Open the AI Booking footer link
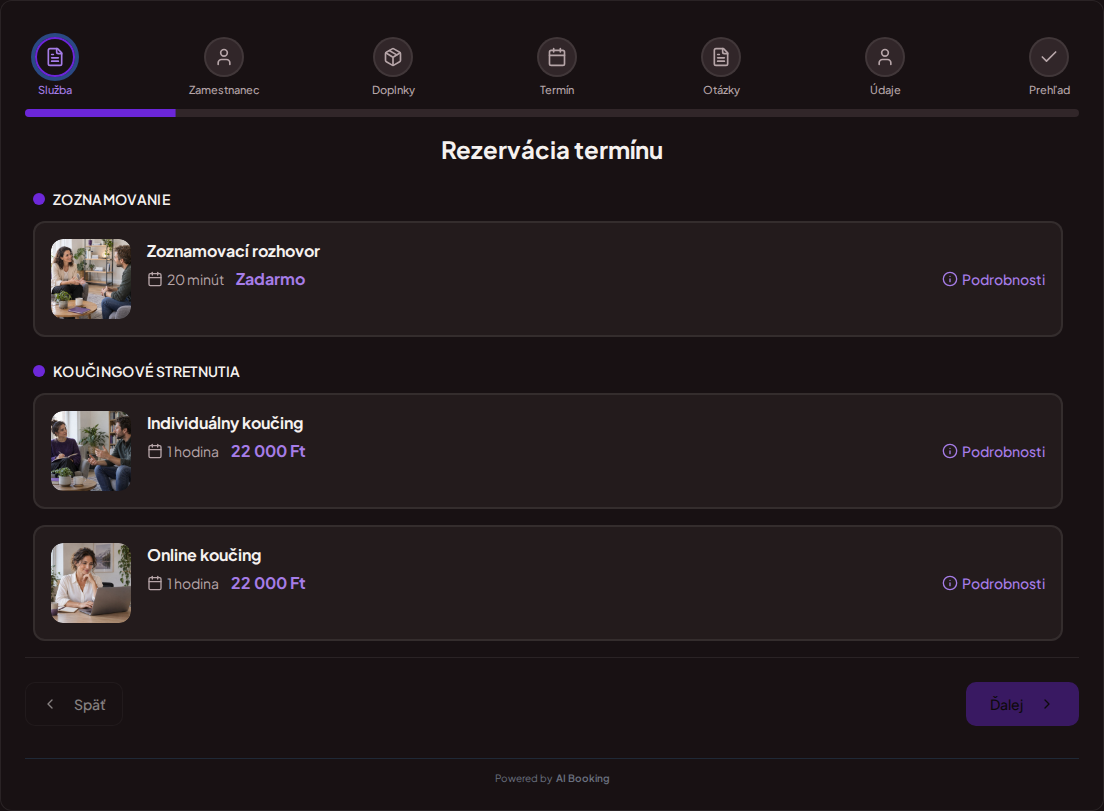This screenshot has height=811, width=1104. (582, 779)
